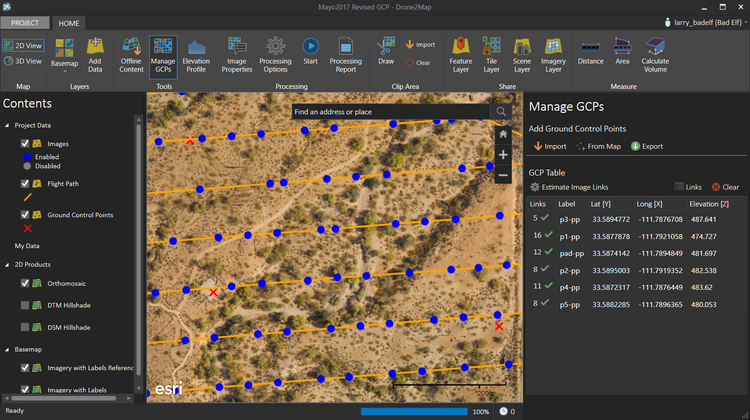Viewport: 750px width, 420px height.
Task: Toggle the Orthomosaic layer checkbox
Action: tap(25, 283)
